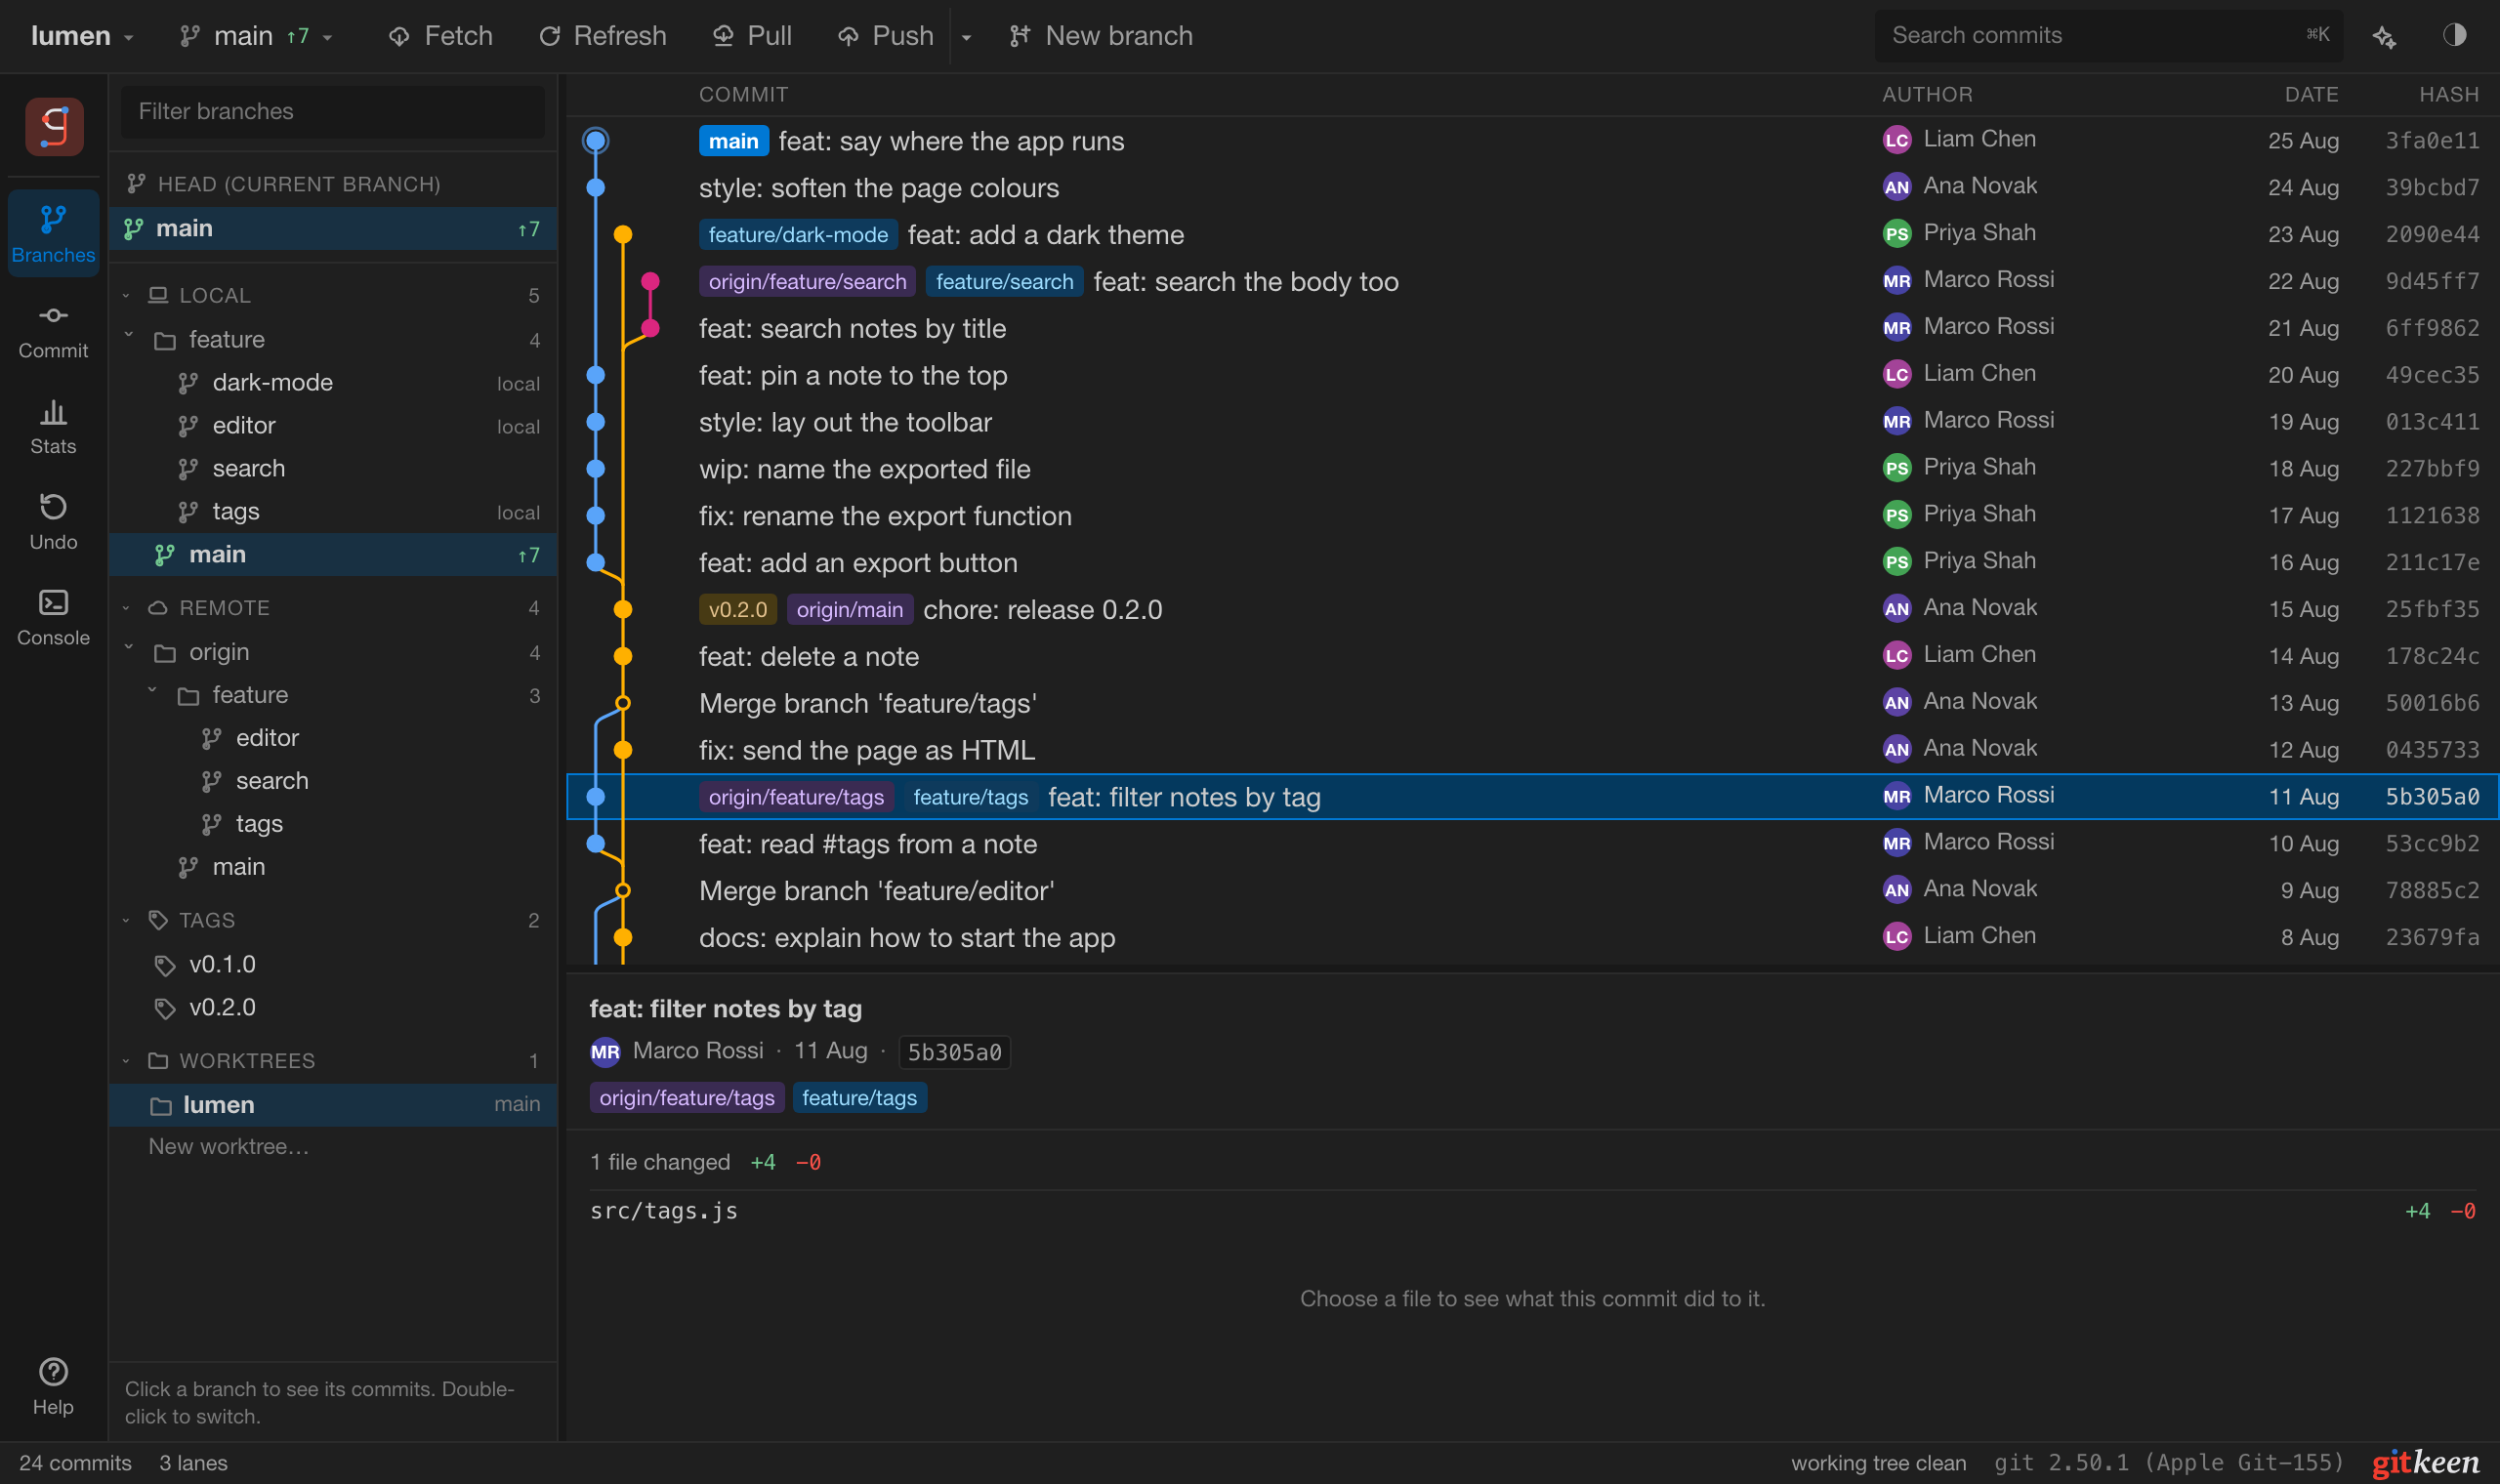Click the feature/dark-mode branch label
This screenshot has width=2500, height=1484.
[798, 235]
